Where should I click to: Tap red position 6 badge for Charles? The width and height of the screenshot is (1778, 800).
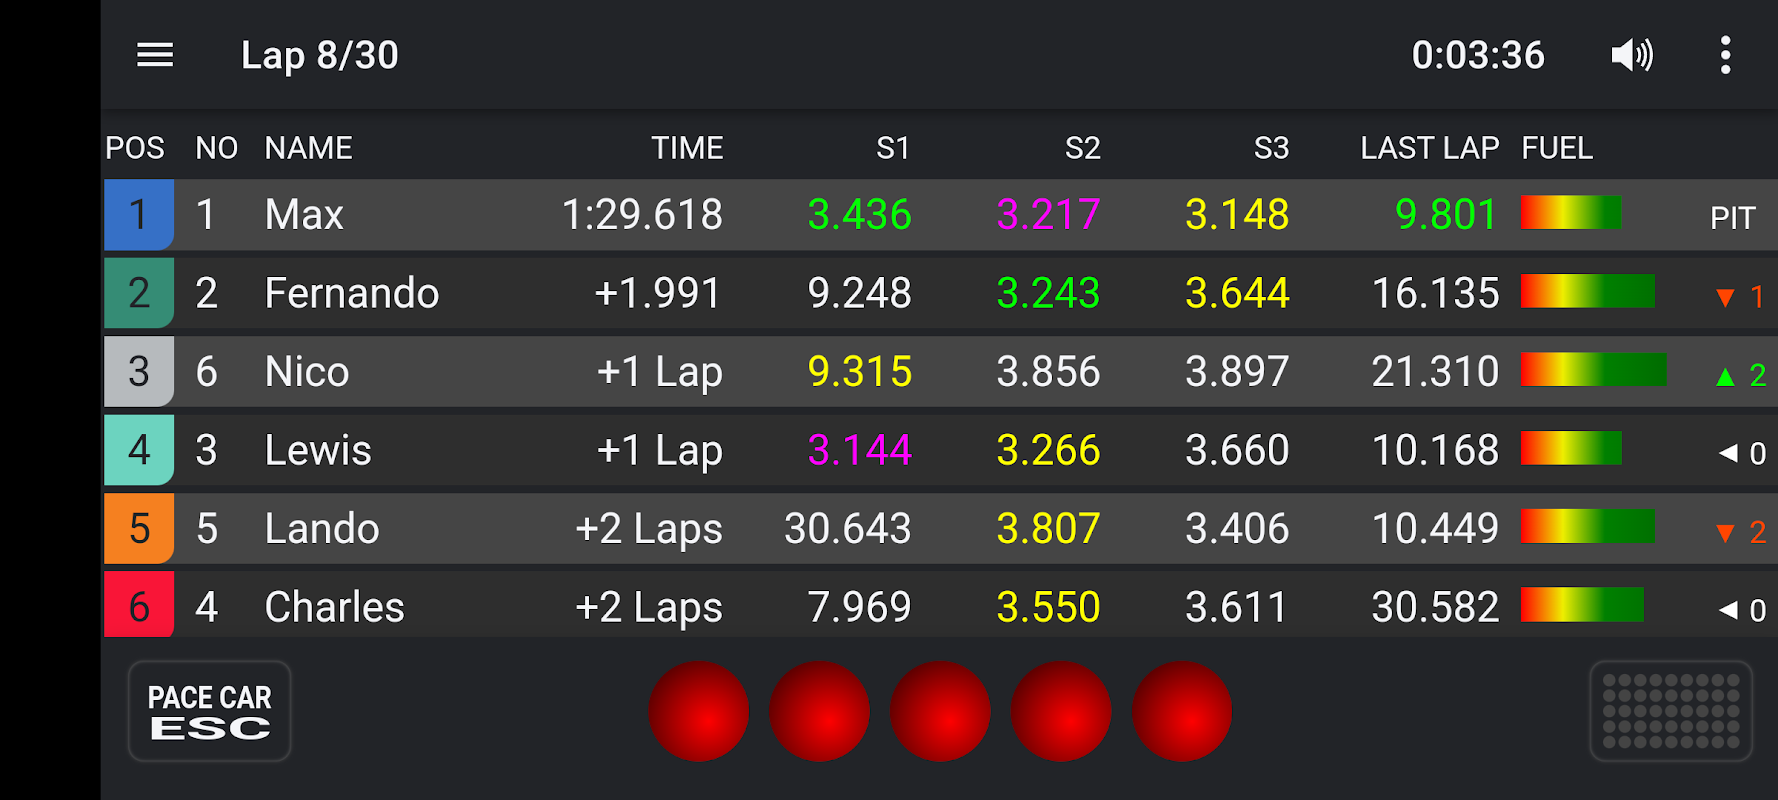pos(139,605)
